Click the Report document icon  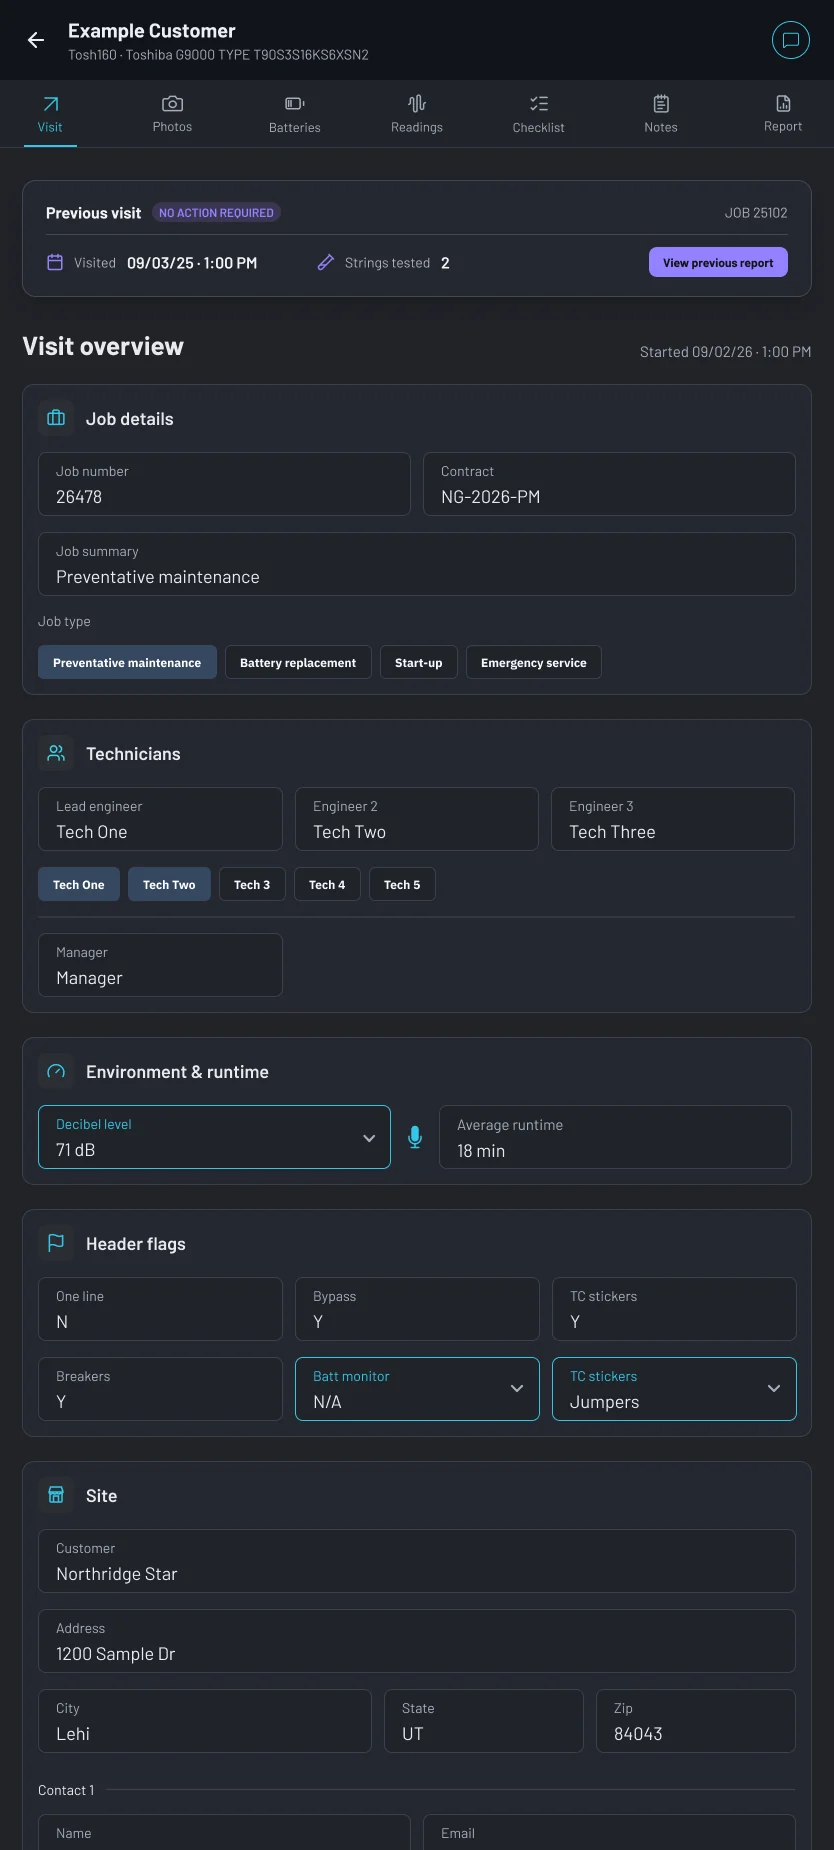pos(783,104)
